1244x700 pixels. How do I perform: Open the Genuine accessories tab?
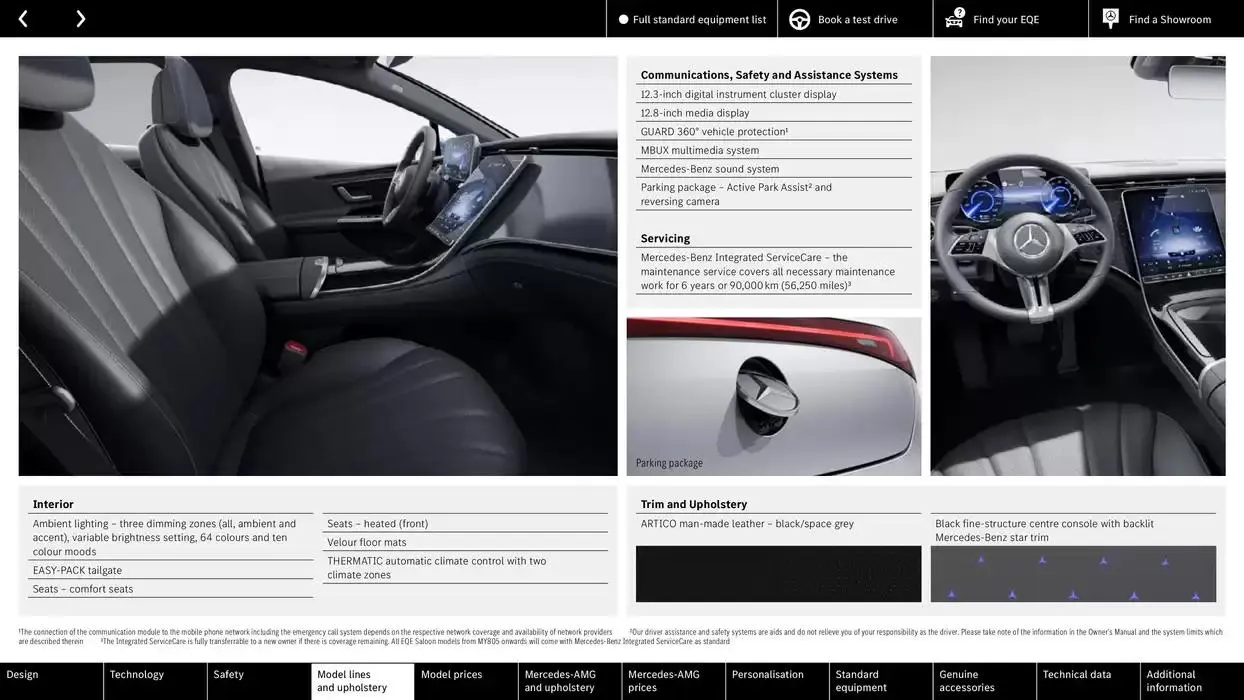tap(985, 681)
